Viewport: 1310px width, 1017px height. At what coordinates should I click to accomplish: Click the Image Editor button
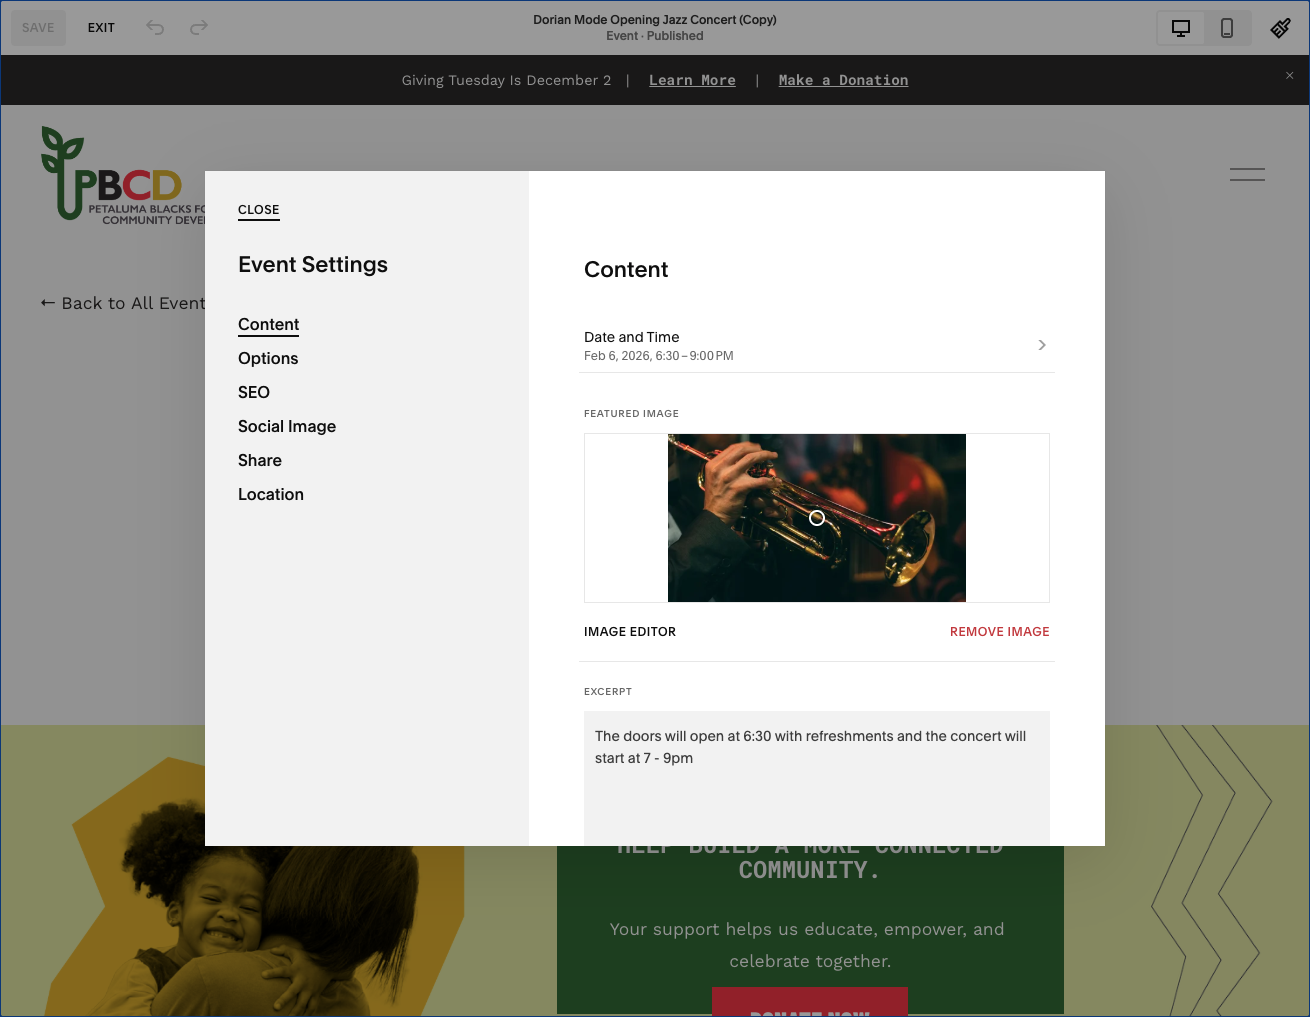(630, 632)
